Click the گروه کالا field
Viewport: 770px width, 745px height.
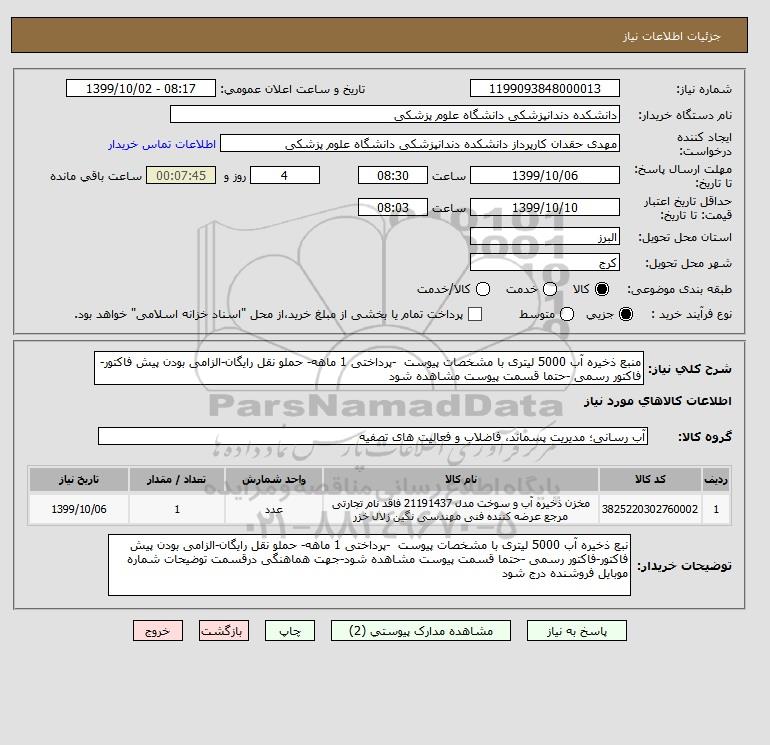point(373,436)
